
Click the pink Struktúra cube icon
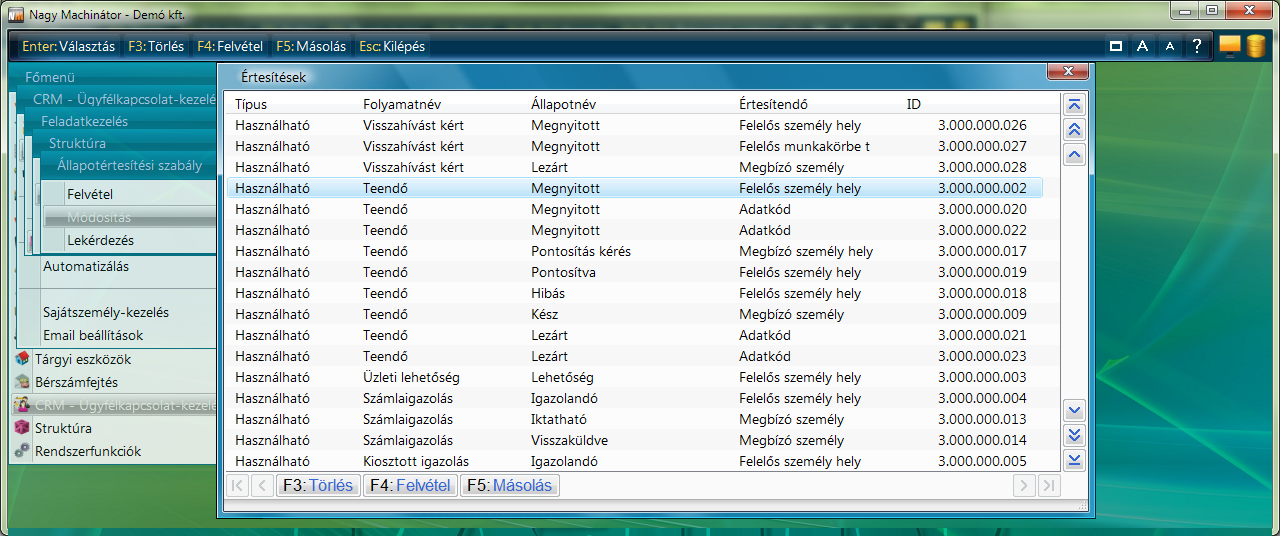click(x=22, y=428)
